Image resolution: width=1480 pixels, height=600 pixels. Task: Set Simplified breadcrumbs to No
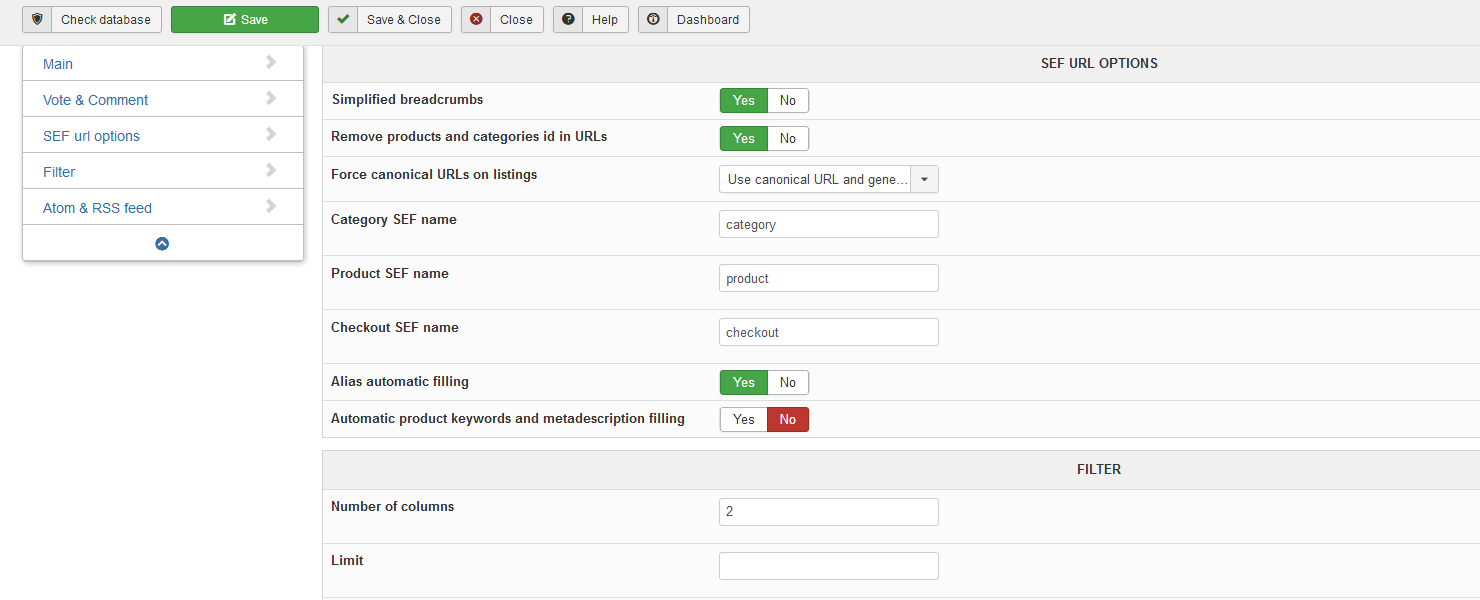pyautogui.click(x=788, y=101)
